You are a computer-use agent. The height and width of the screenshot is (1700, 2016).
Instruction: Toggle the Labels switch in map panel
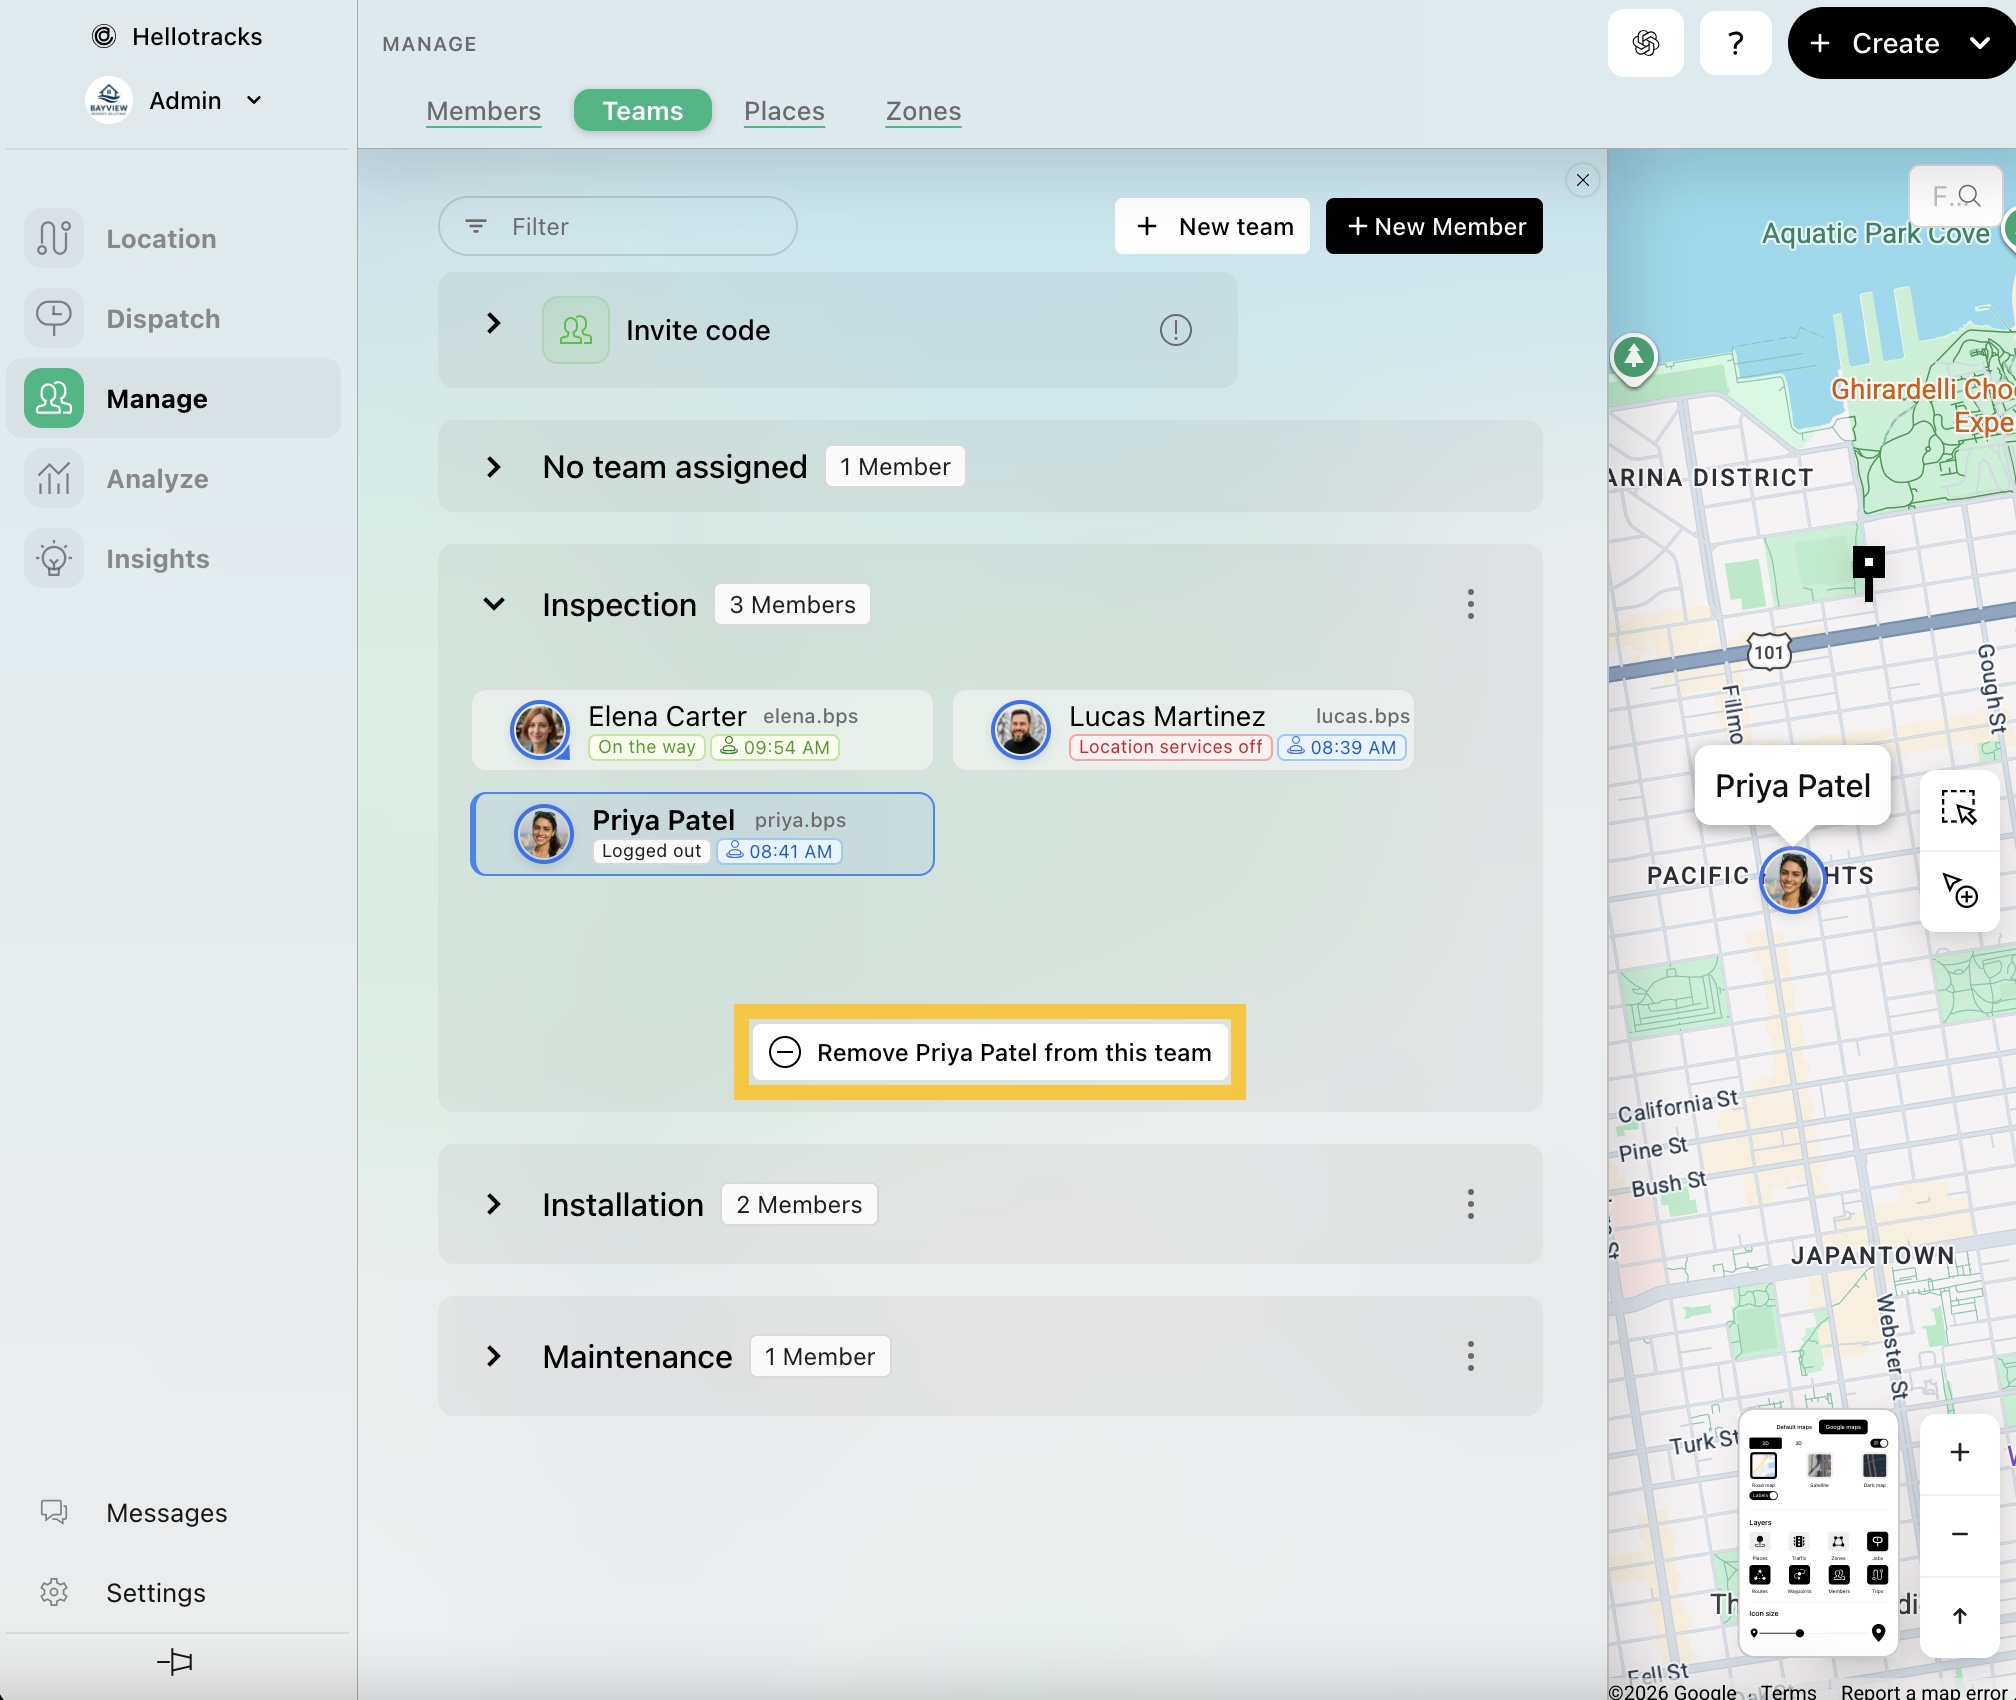click(1764, 1496)
